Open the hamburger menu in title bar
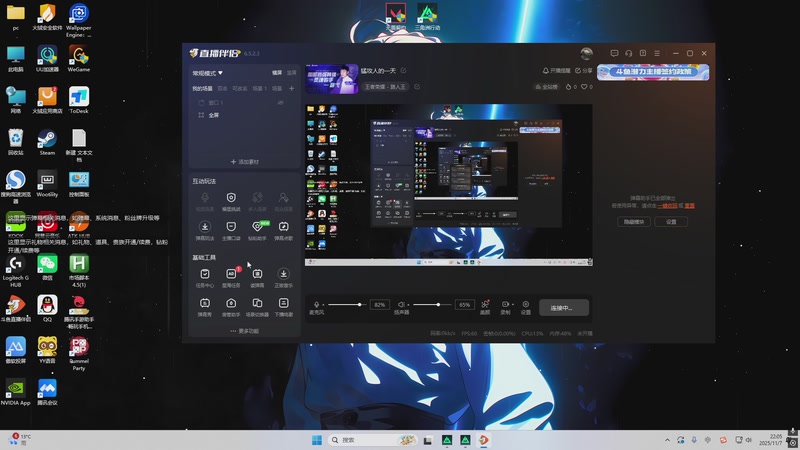The width and height of the screenshot is (800, 450). (x=657, y=53)
